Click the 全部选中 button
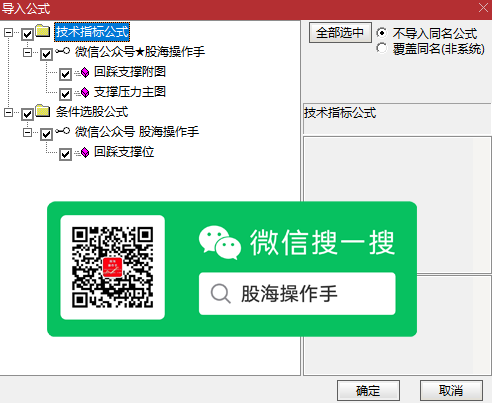 [340, 33]
